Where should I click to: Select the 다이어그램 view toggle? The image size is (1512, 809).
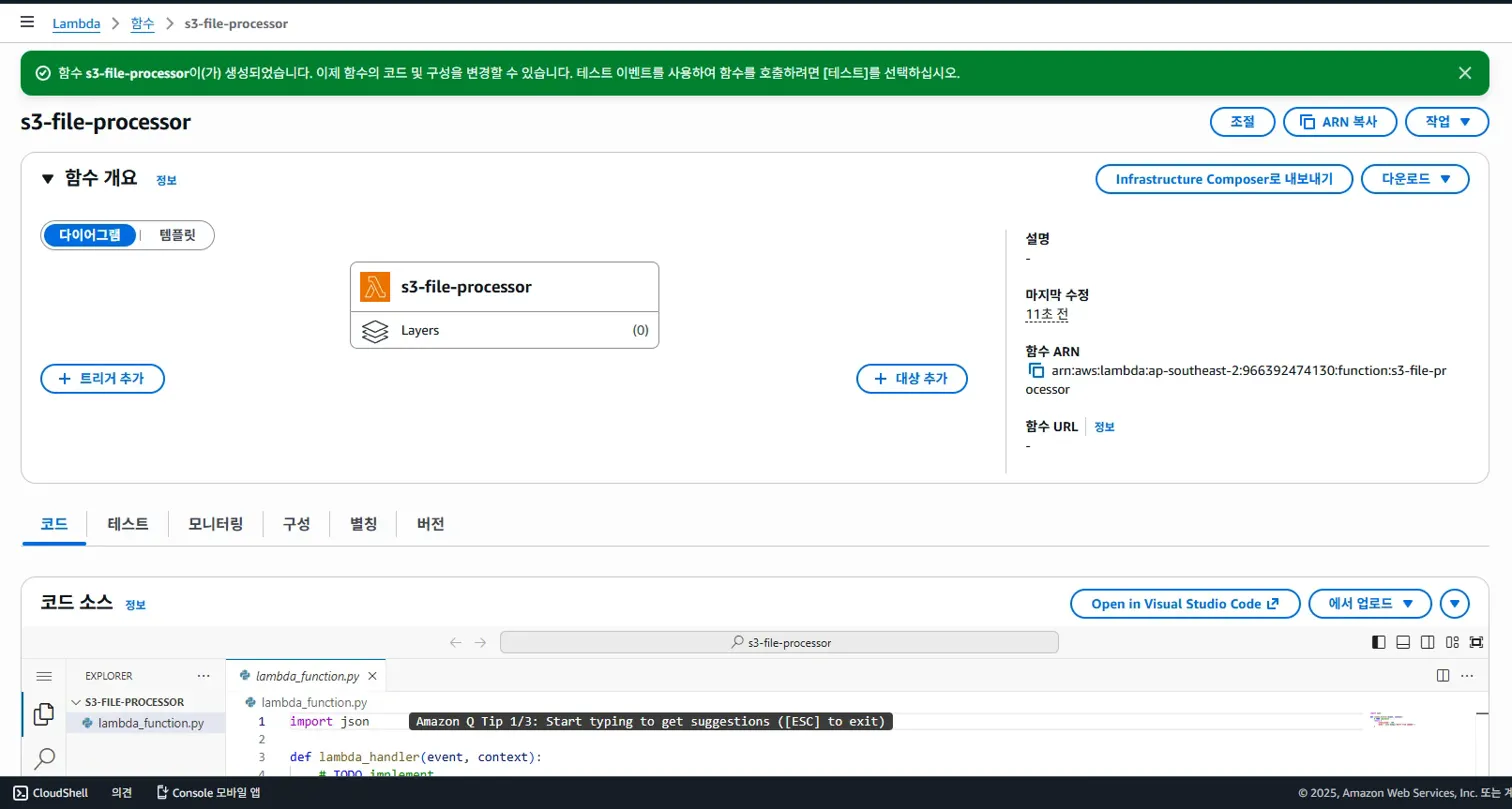click(x=90, y=235)
